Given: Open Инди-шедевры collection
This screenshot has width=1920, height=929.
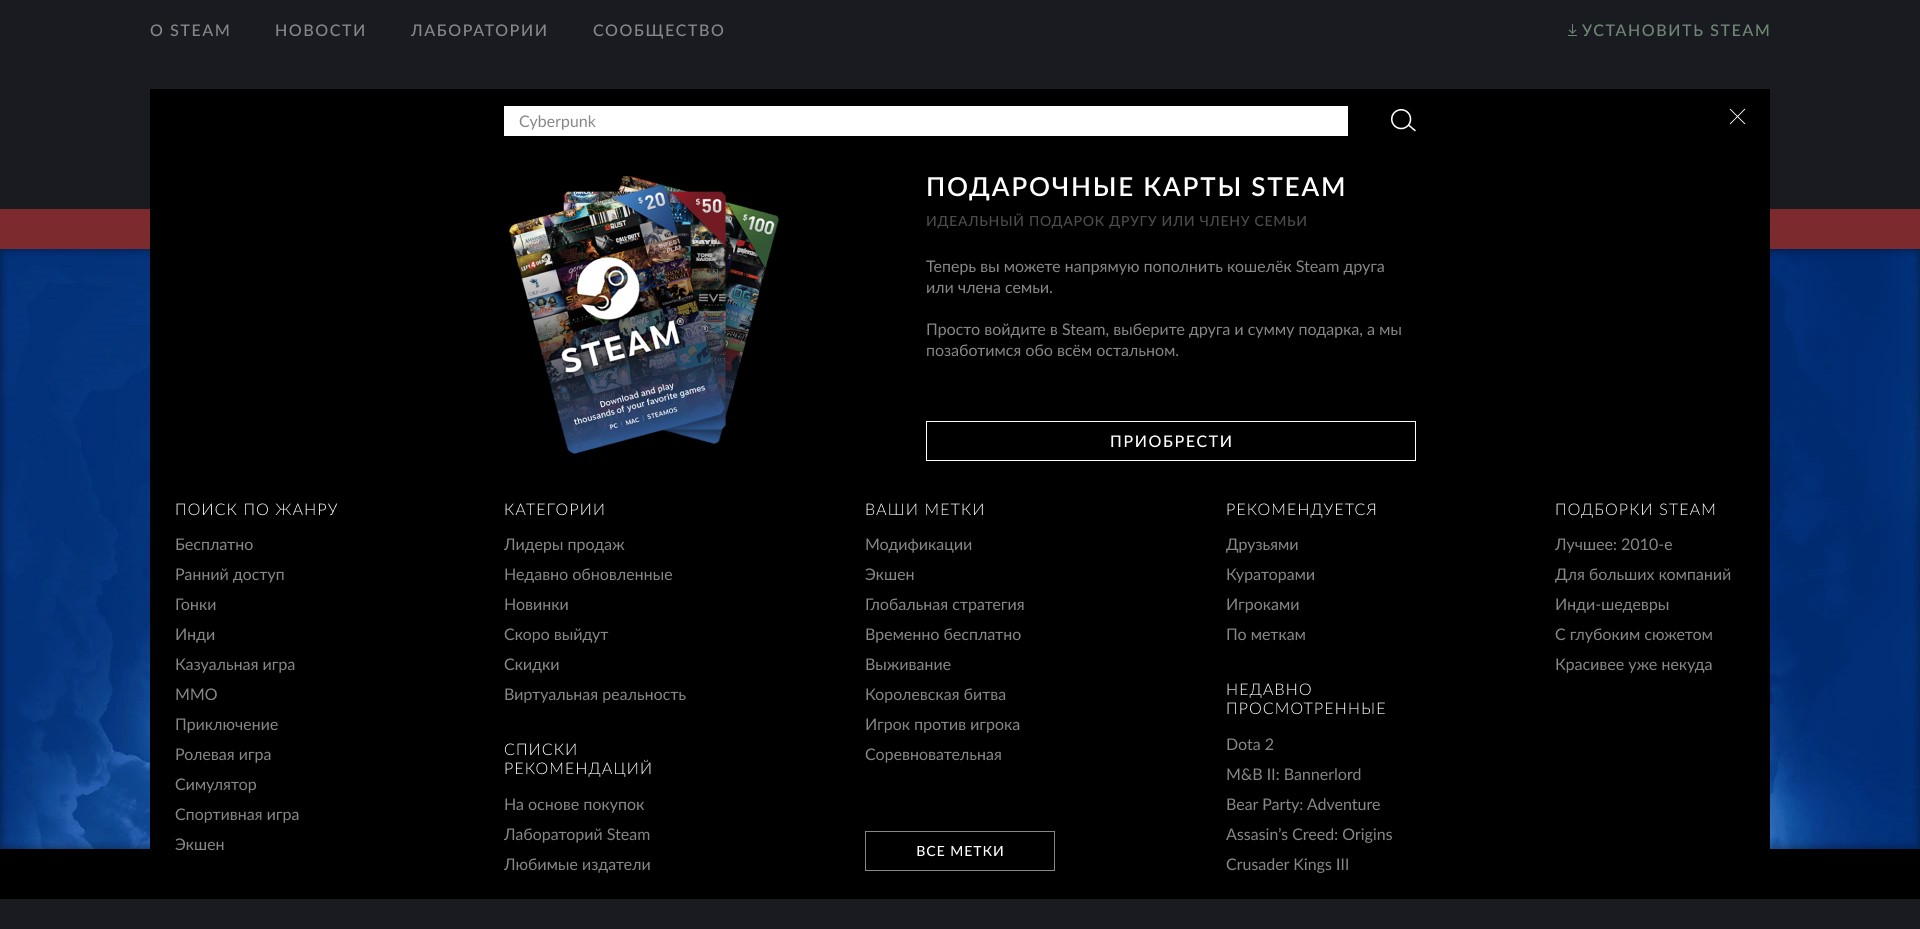Looking at the screenshot, I should tap(1612, 605).
